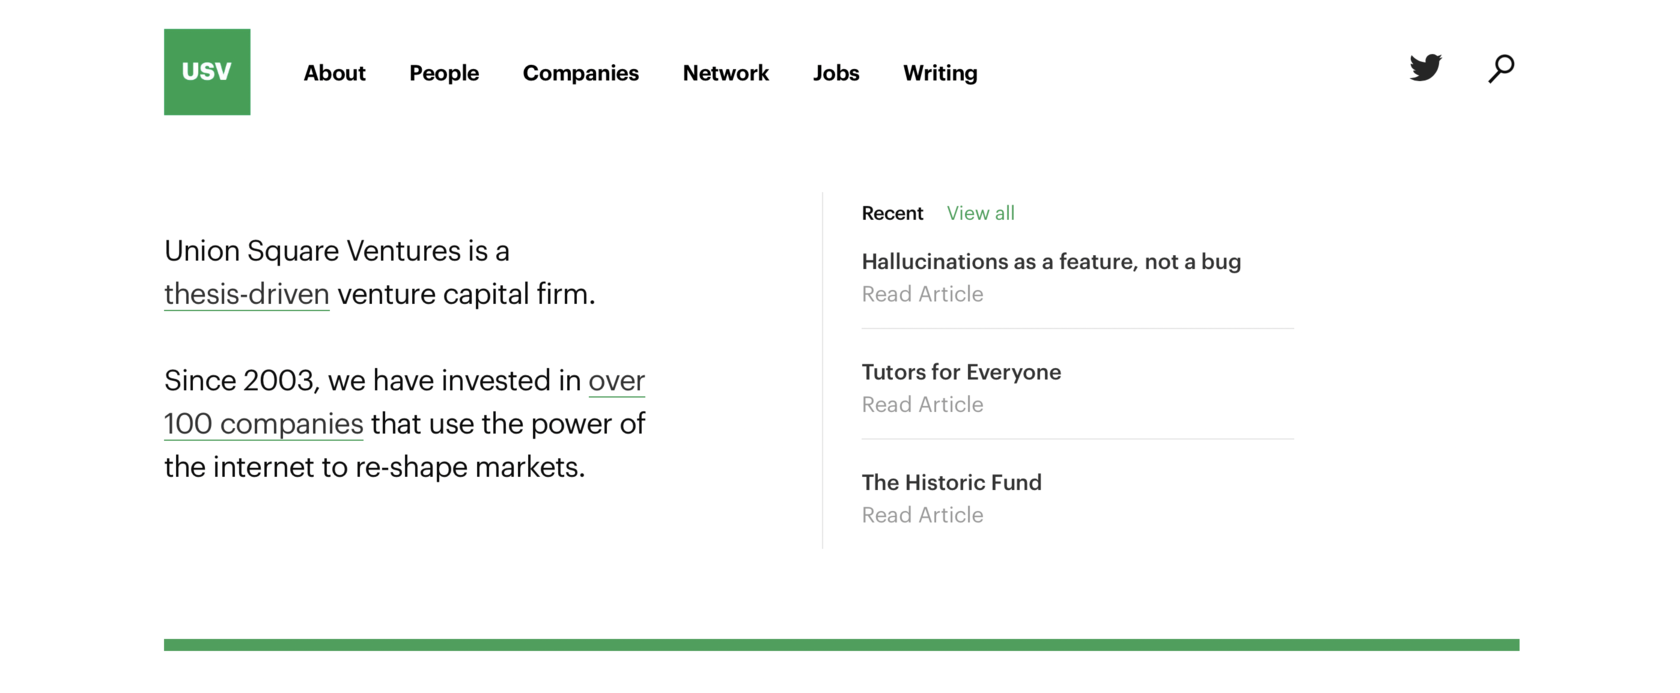
Task: Click View all recent posts
Action: point(980,213)
